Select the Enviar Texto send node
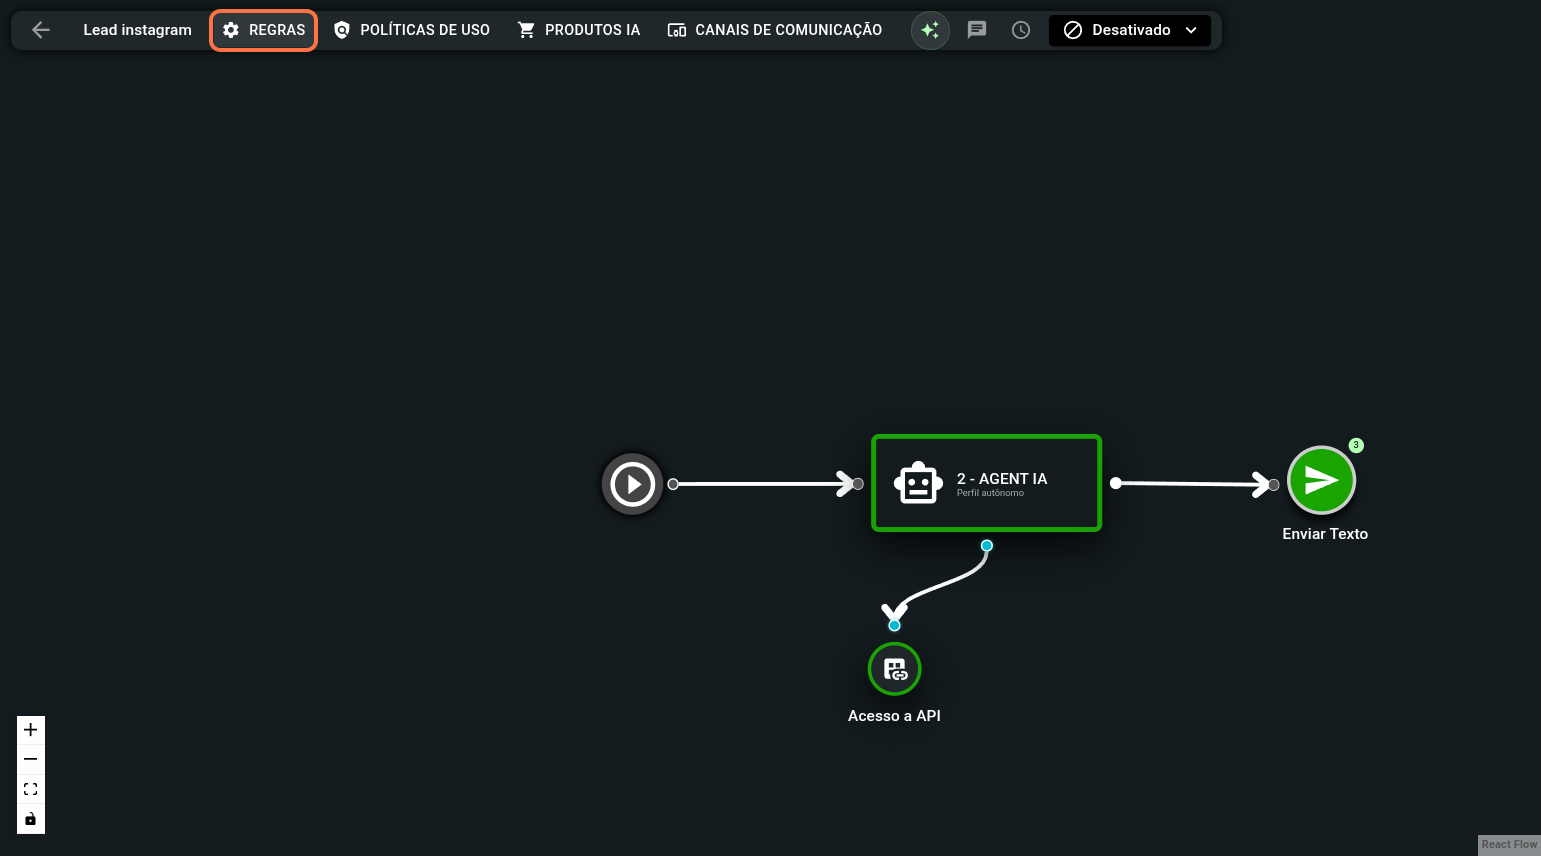 pos(1321,481)
